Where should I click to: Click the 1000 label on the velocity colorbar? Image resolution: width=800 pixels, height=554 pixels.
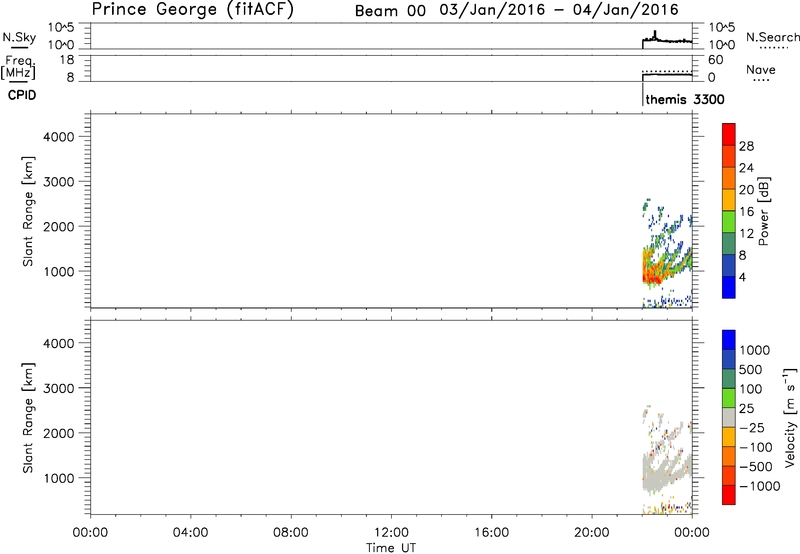pyautogui.click(x=755, y=350)
